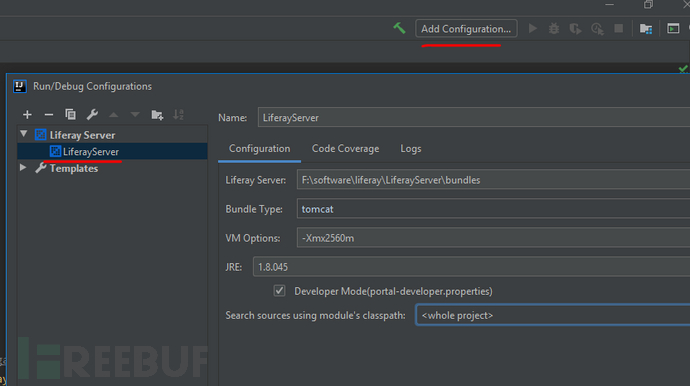
Task: Click the Run with Coverage shield icon
Action: click(x=575, y=29)
